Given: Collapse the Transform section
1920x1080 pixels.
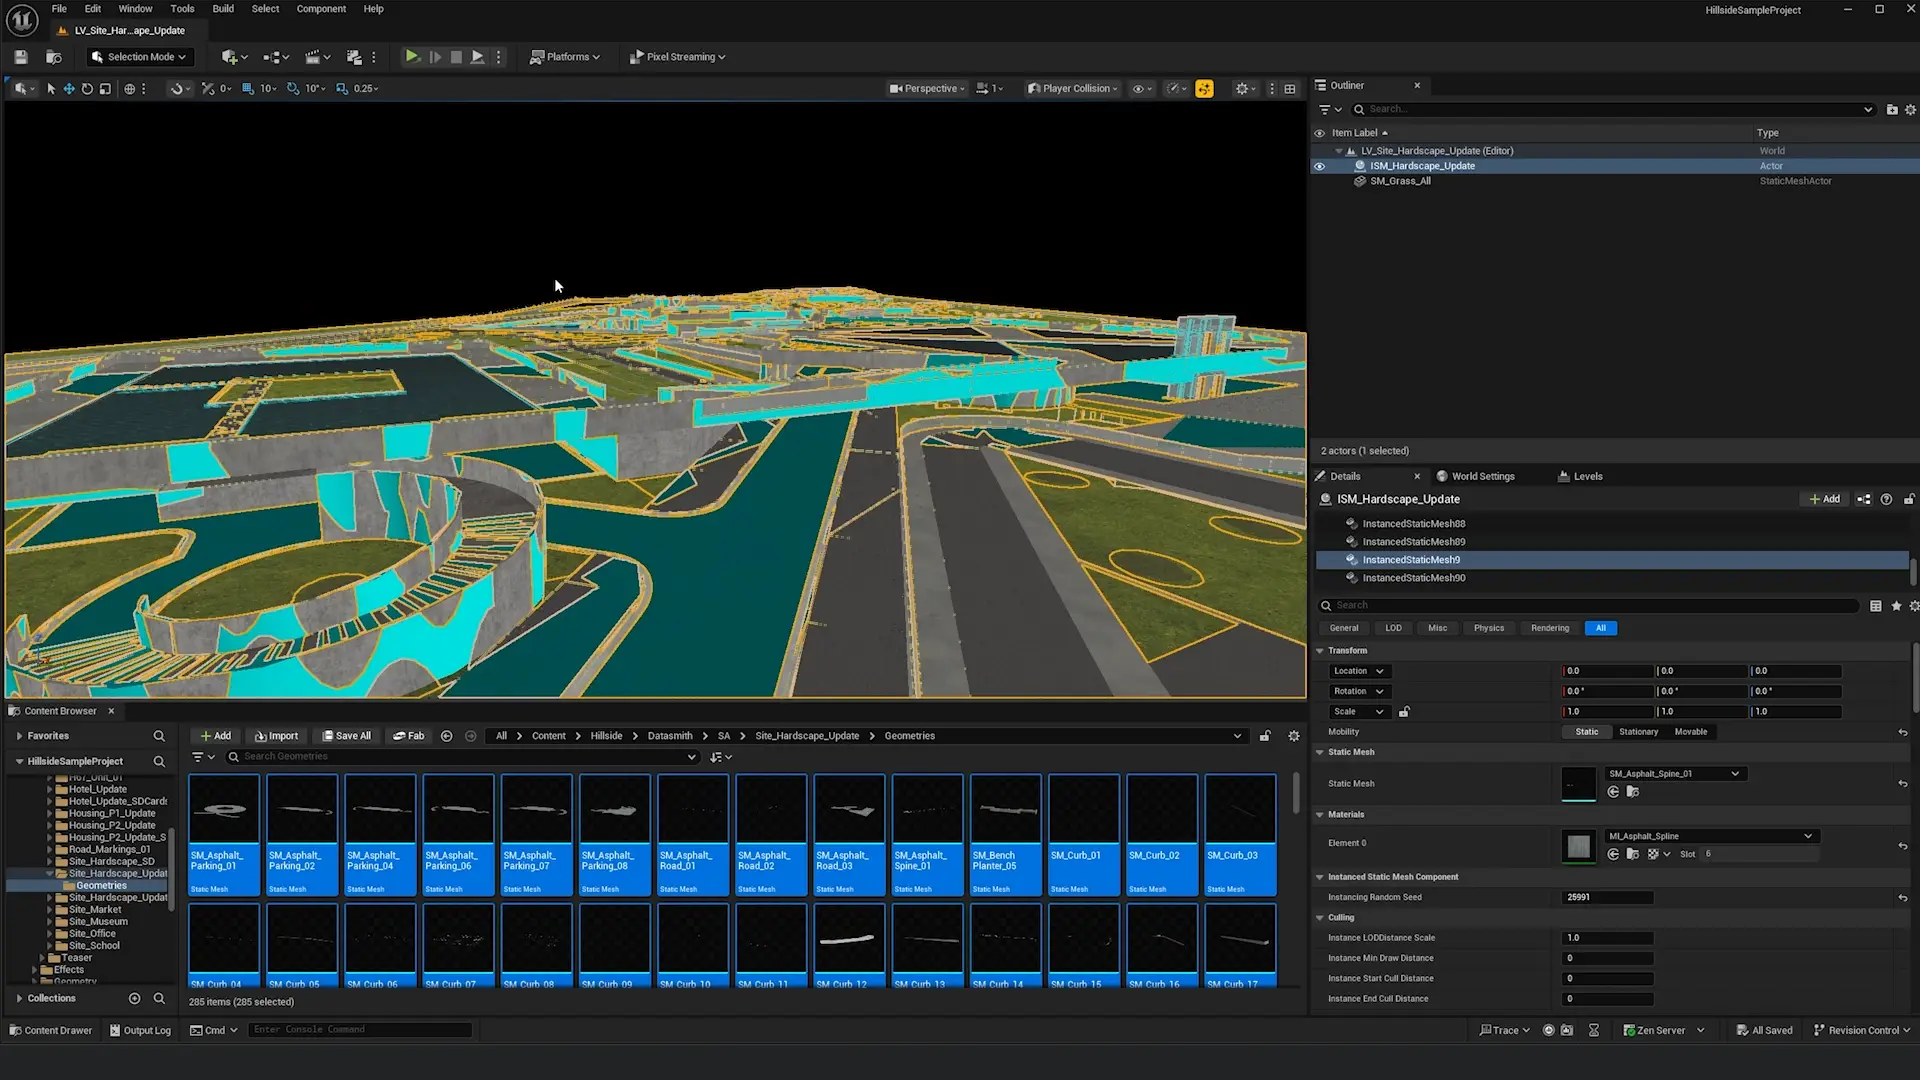Looking at the screenshot, I should pos(1320,652).
